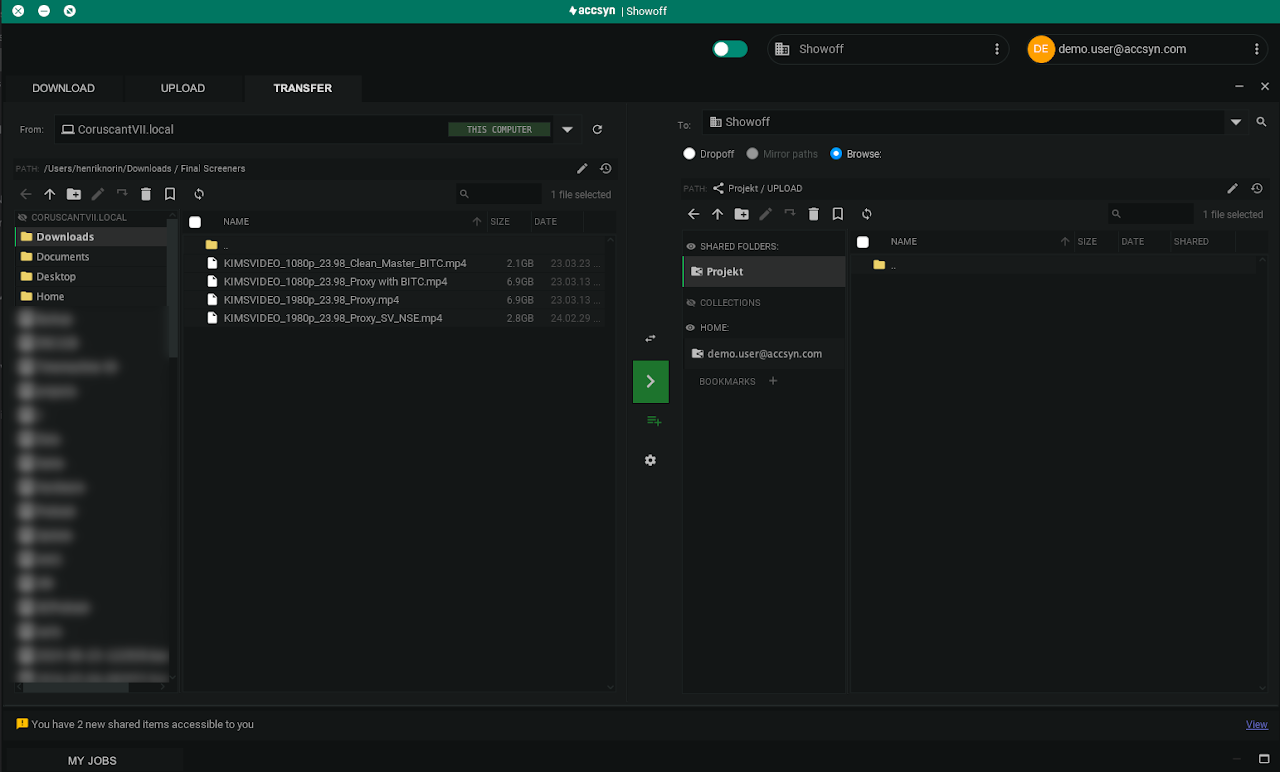Go up one level from Projekt / UPLOAD
Screen dimensions: 1280x772
pyautogui.click(x=717, y=214)
